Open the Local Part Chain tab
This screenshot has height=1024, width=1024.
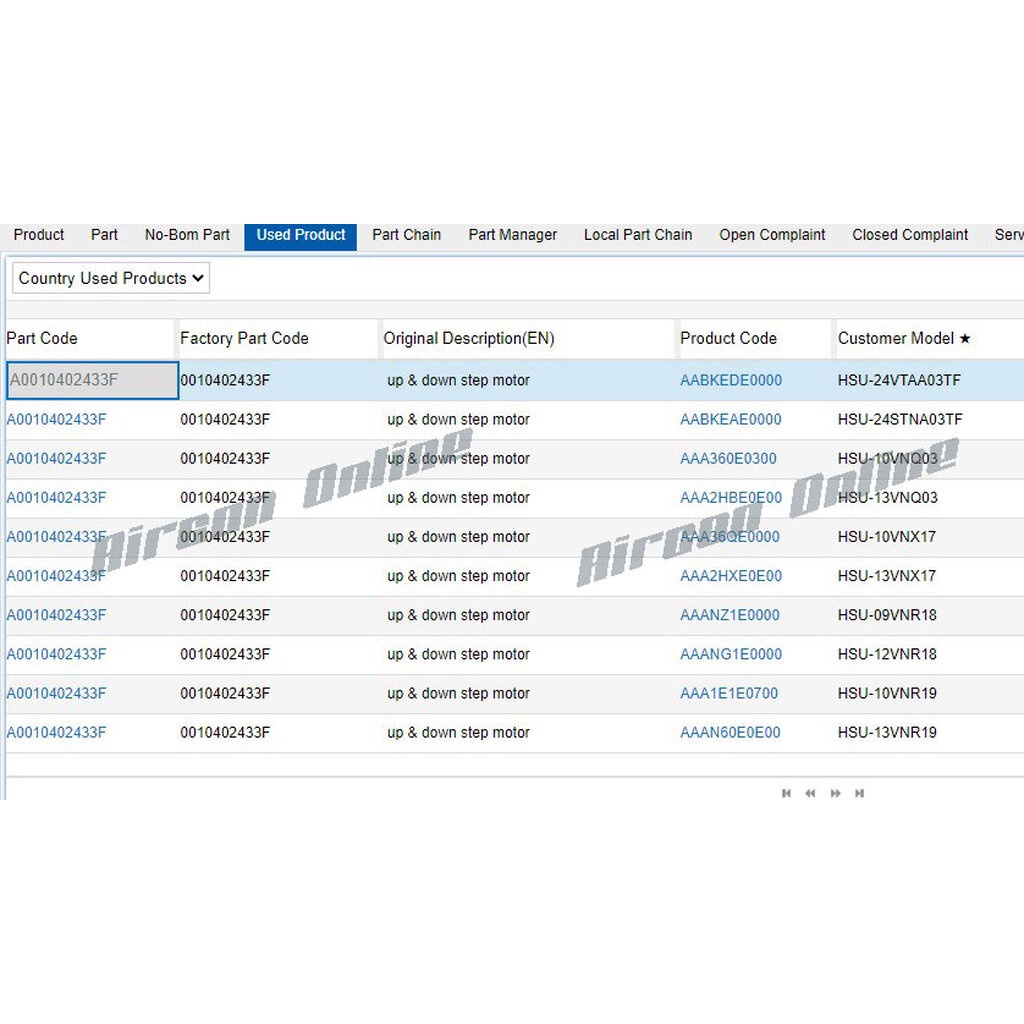(638, 235)
